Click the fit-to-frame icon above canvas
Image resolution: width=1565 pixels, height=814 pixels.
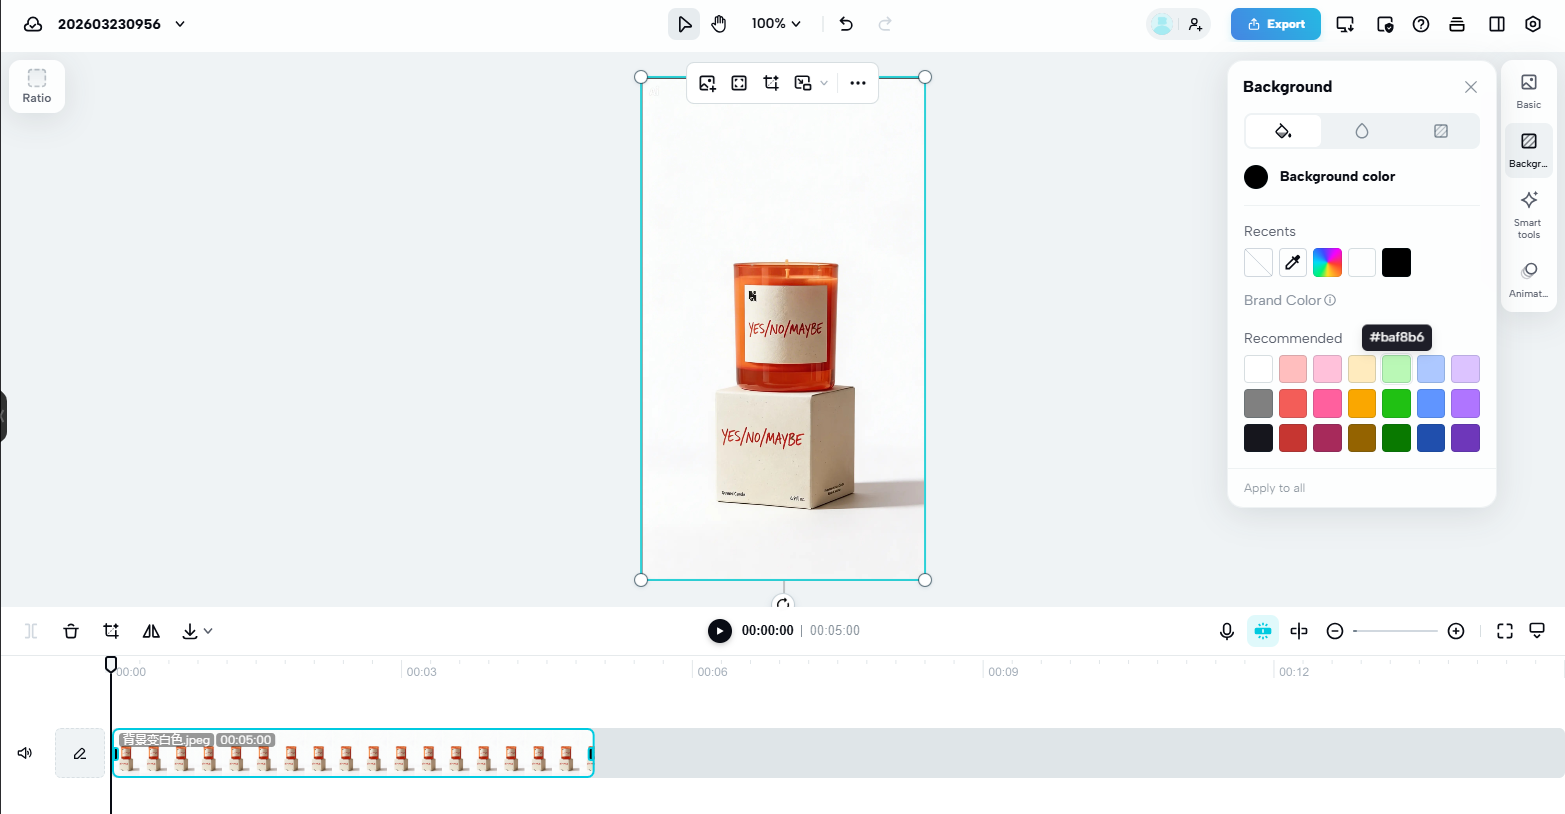739,83
